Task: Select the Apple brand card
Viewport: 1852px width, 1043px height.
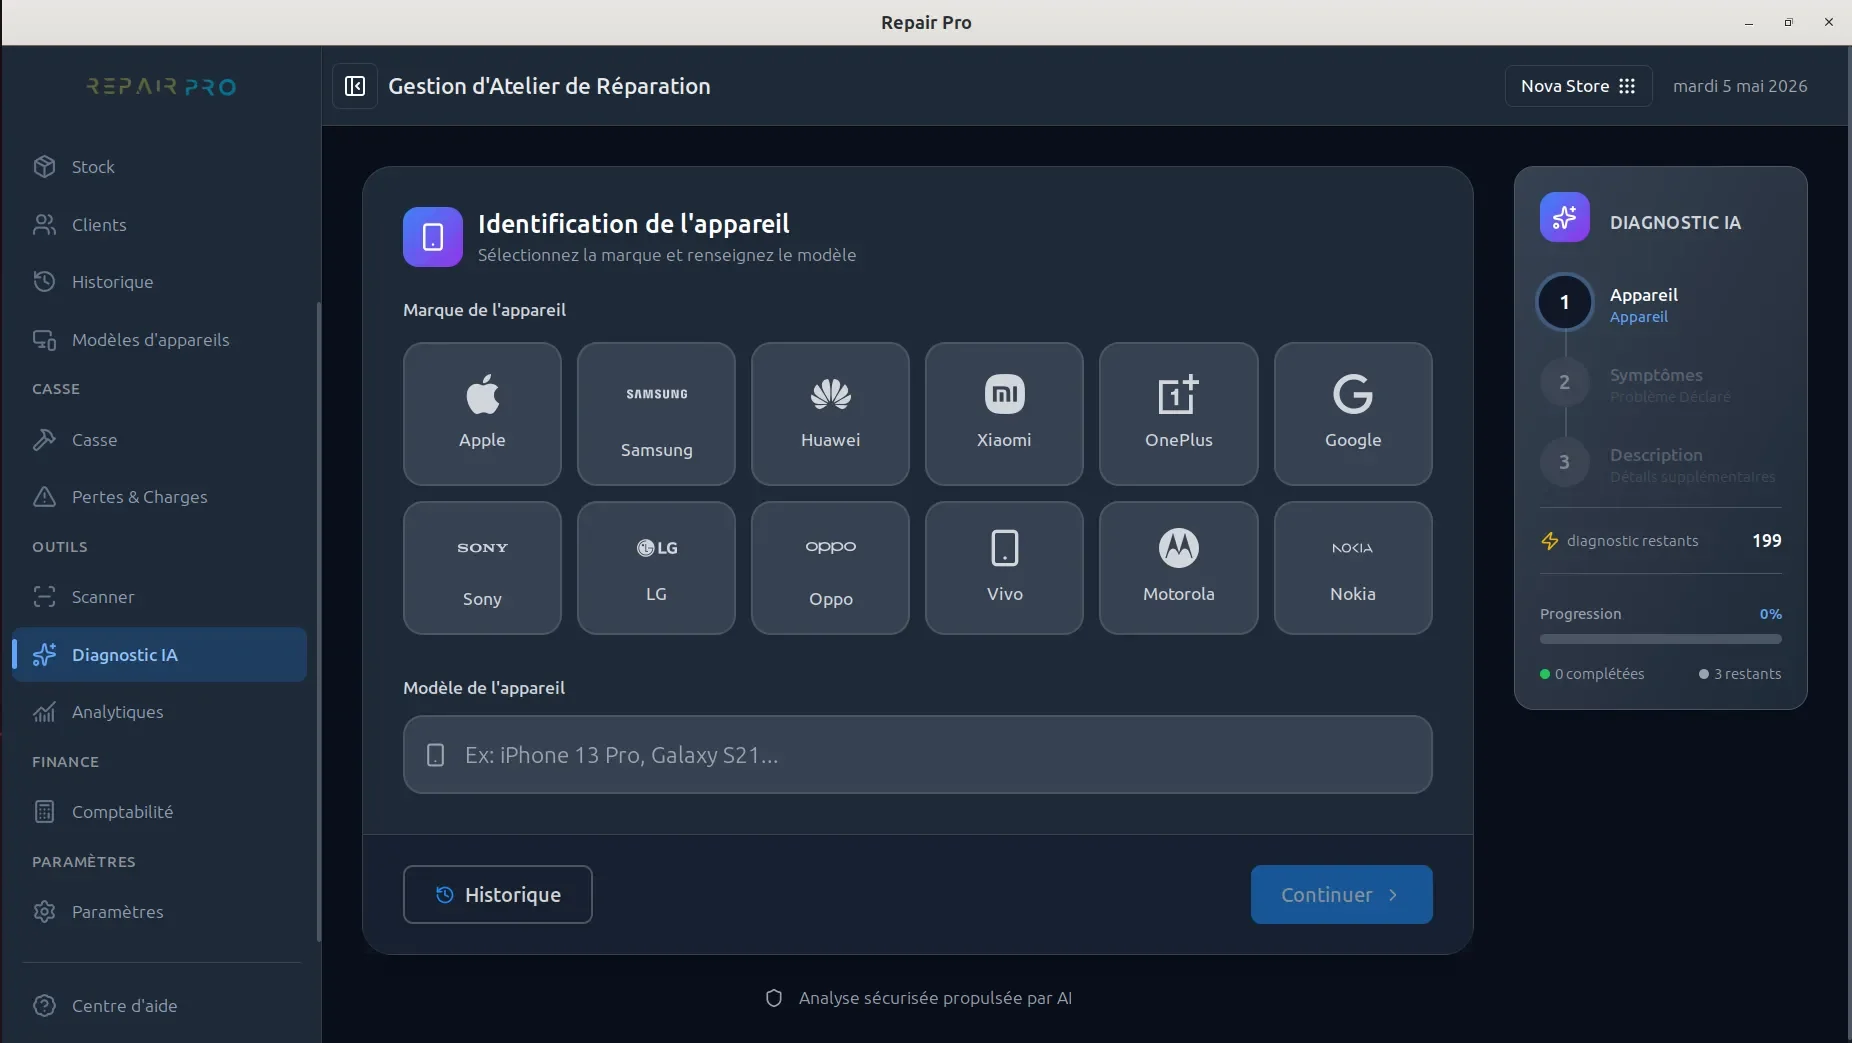Action: tap(482, 414)
